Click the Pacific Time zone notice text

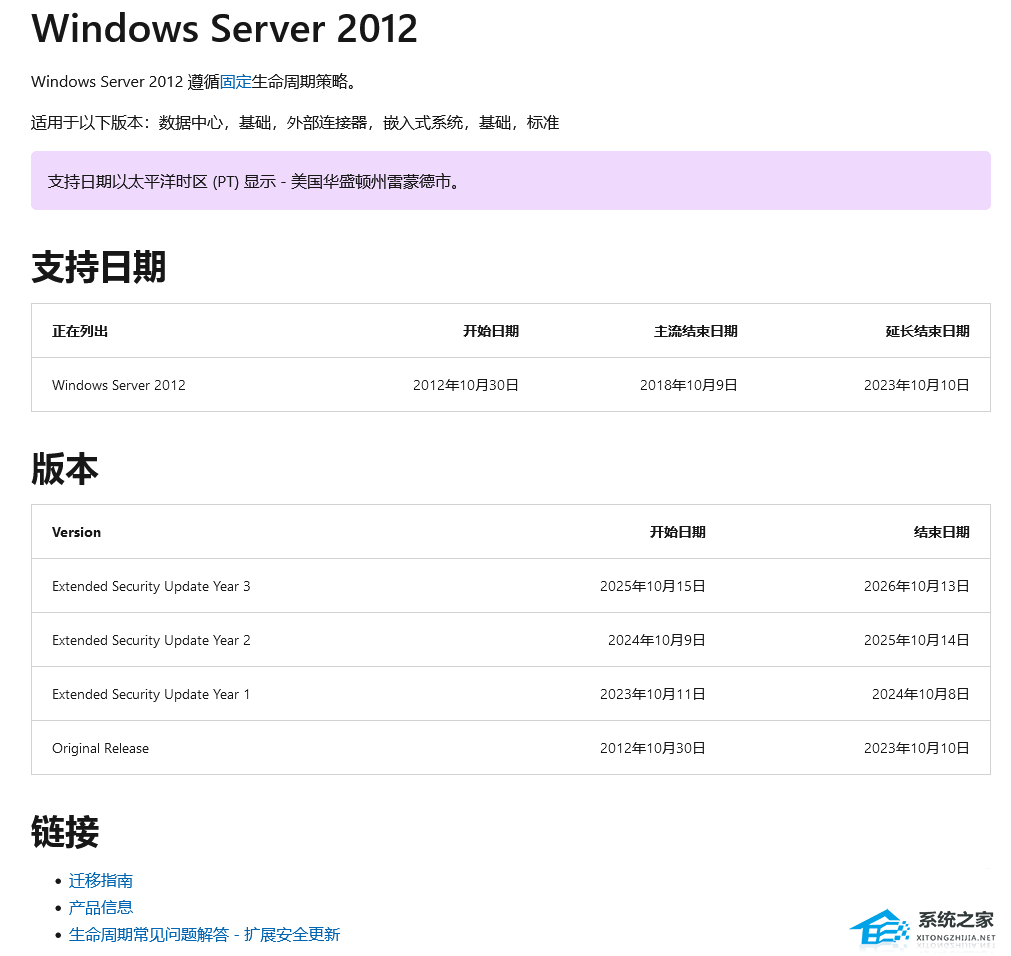(x=255, y=182)
